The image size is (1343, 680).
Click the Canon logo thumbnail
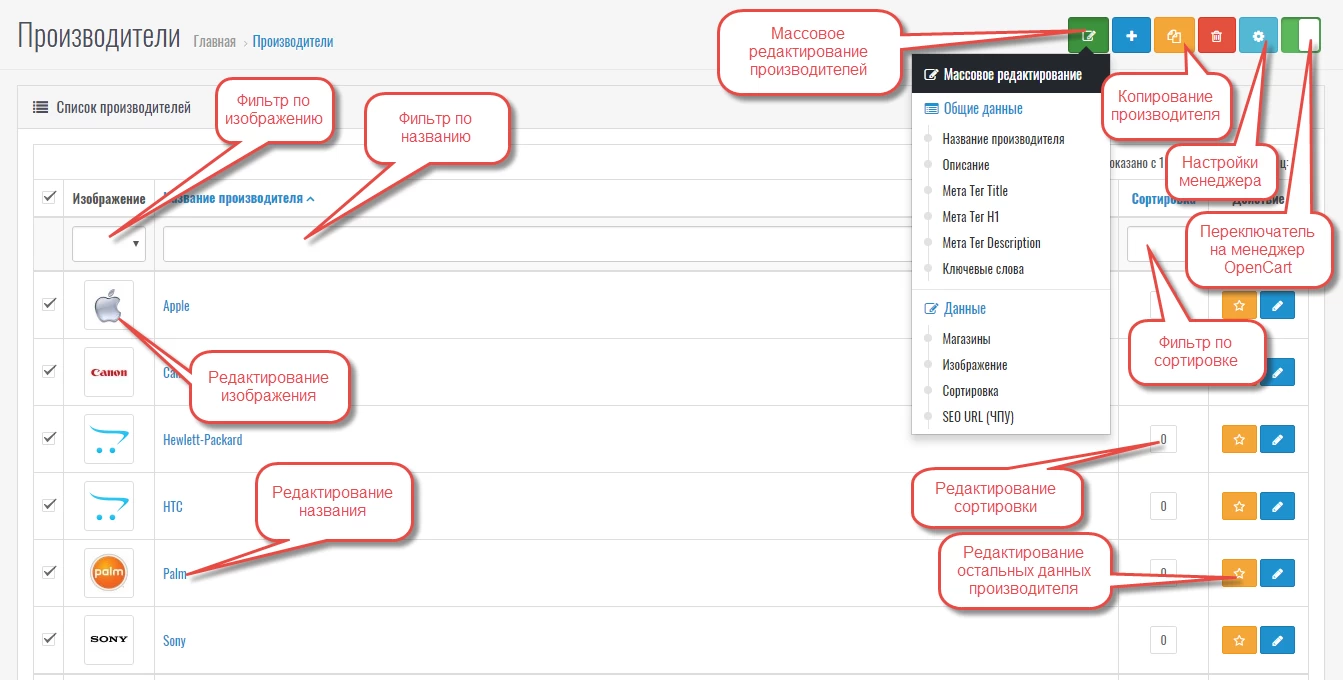coord(109,372)
